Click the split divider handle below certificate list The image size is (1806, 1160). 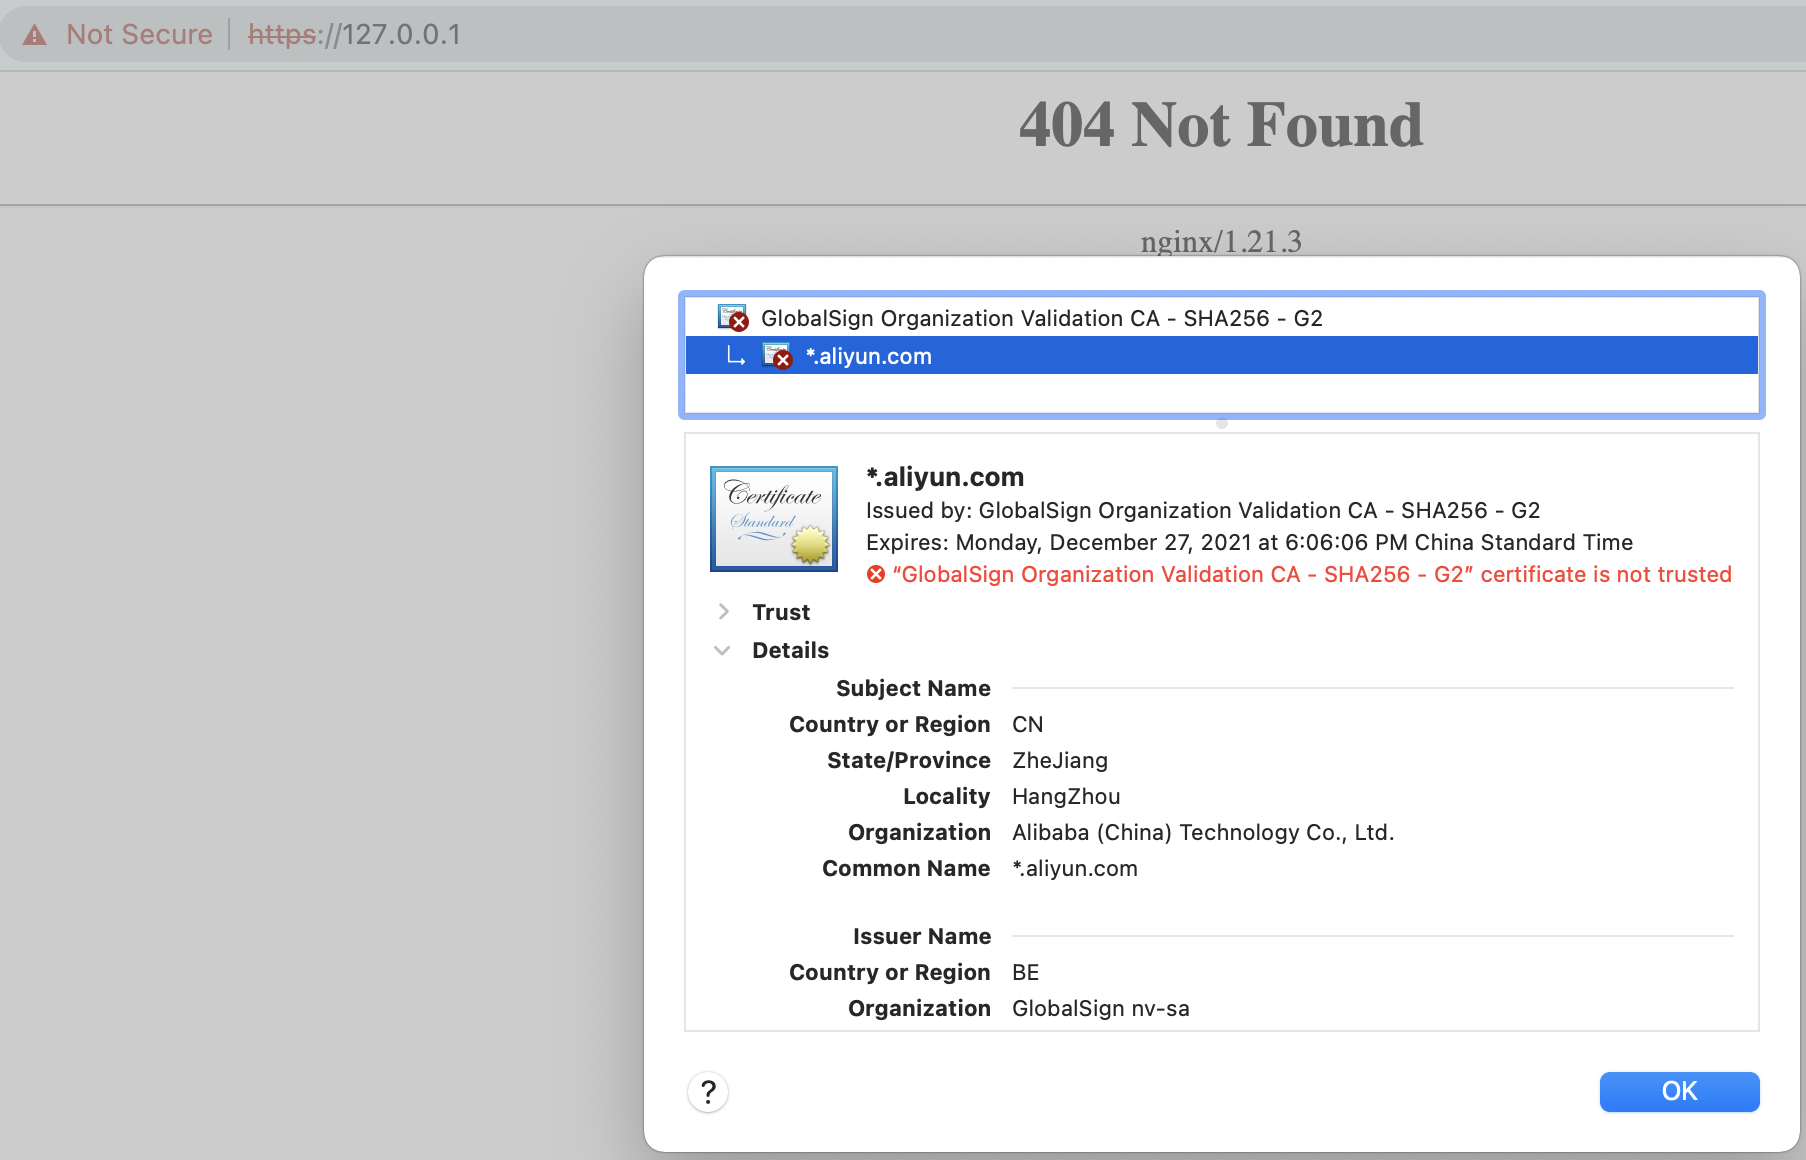point(1222,424)
